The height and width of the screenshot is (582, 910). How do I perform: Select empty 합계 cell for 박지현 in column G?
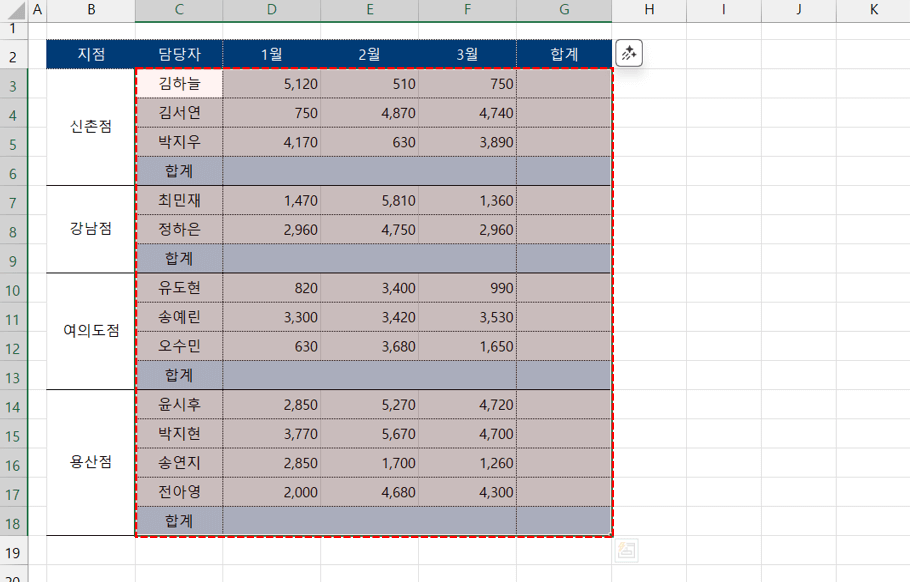point(564,434)
